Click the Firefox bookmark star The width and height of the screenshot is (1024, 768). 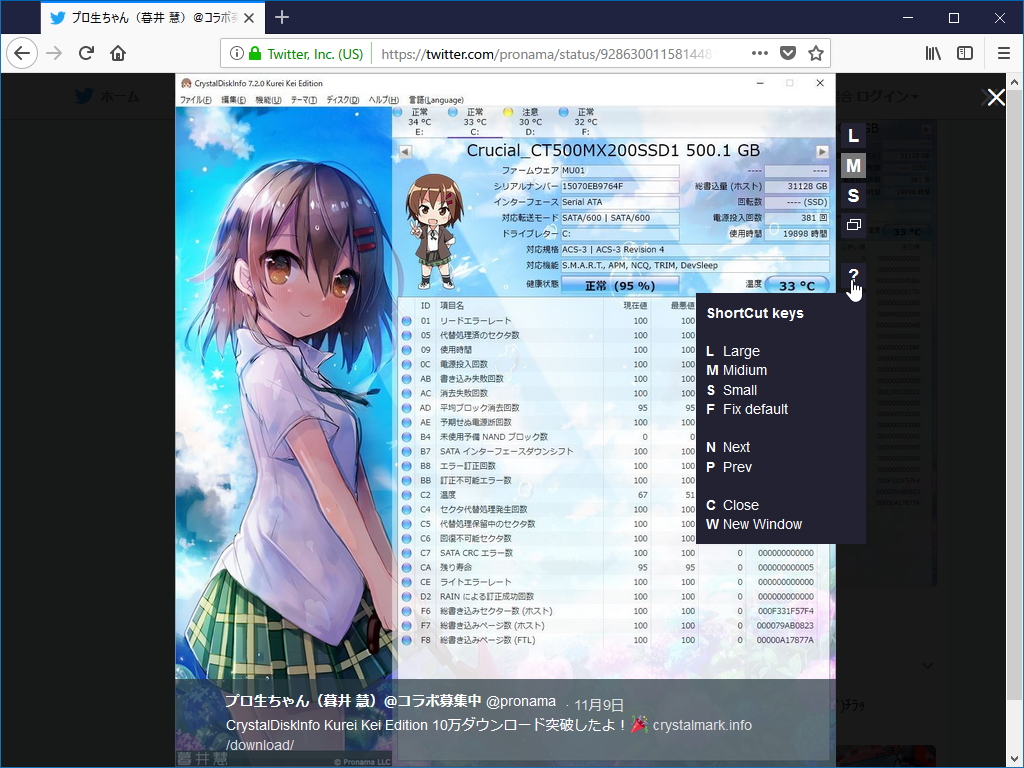tap(815, 53)
